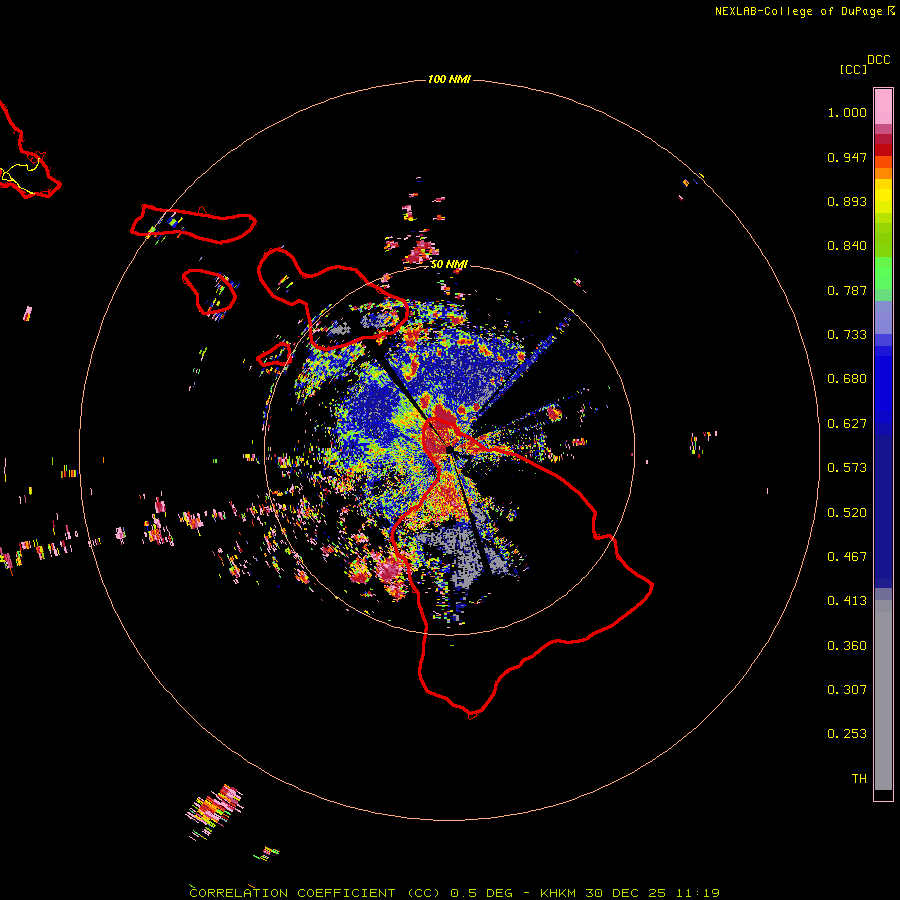
Task: Select the 0.467 scale value
Action: click(x=847, y=557)
